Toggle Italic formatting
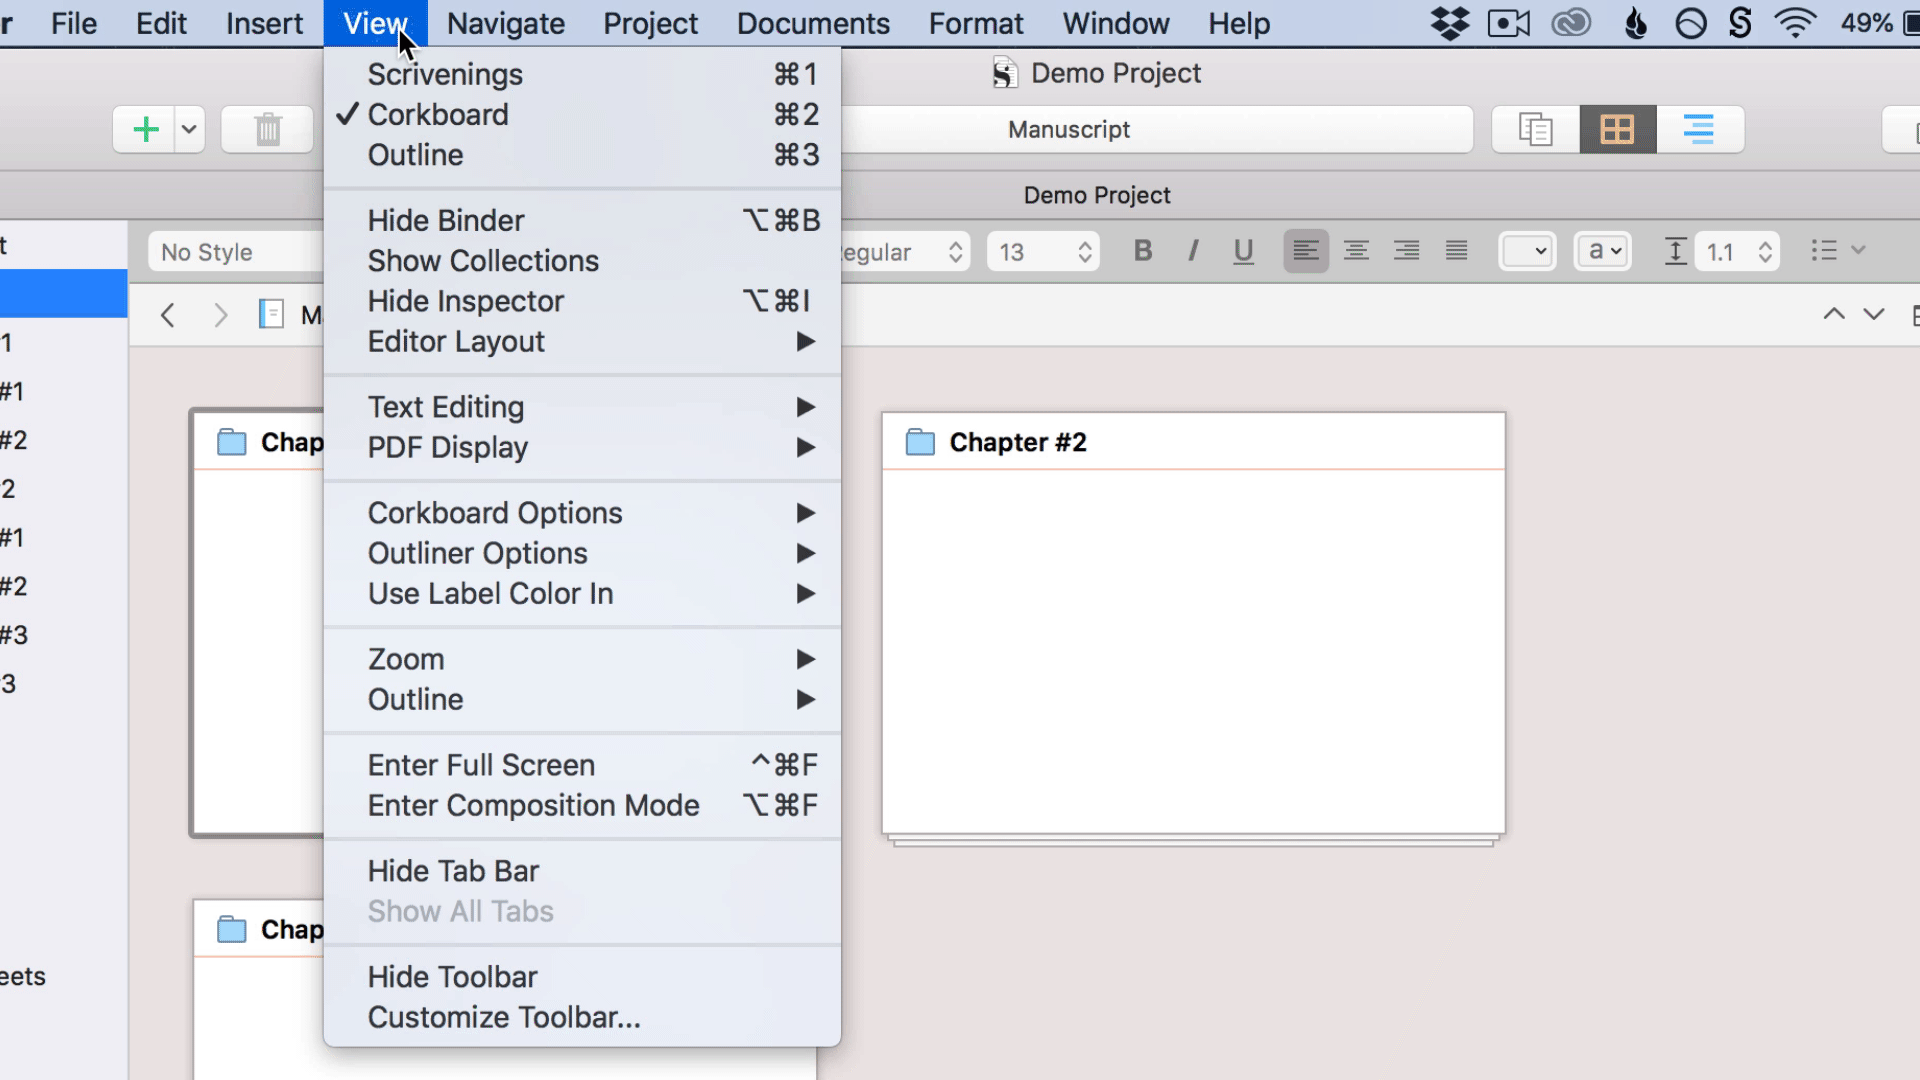 pyautogui.click(x=1193, y=251)
